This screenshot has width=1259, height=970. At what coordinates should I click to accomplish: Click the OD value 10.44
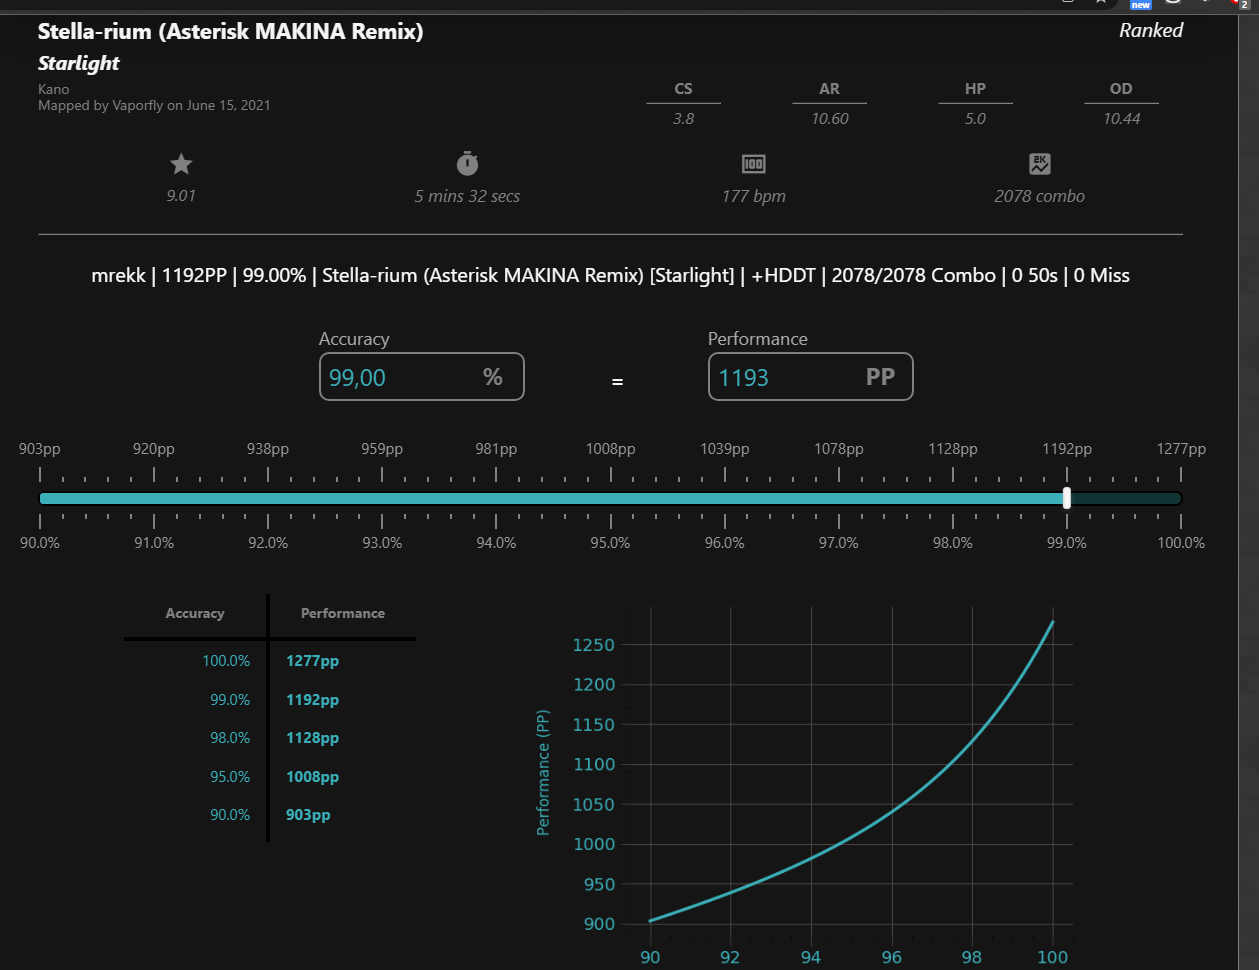click(1121, 118)
